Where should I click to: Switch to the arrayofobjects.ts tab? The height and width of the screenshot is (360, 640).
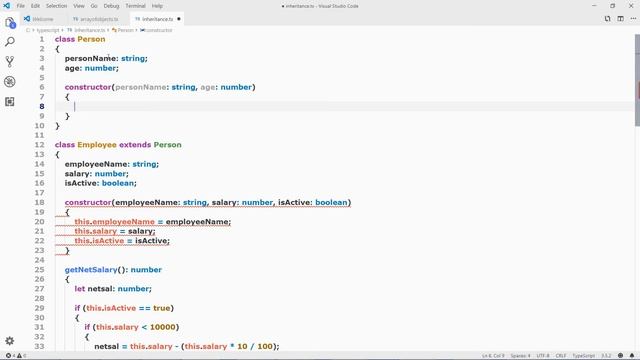[99, 19]
